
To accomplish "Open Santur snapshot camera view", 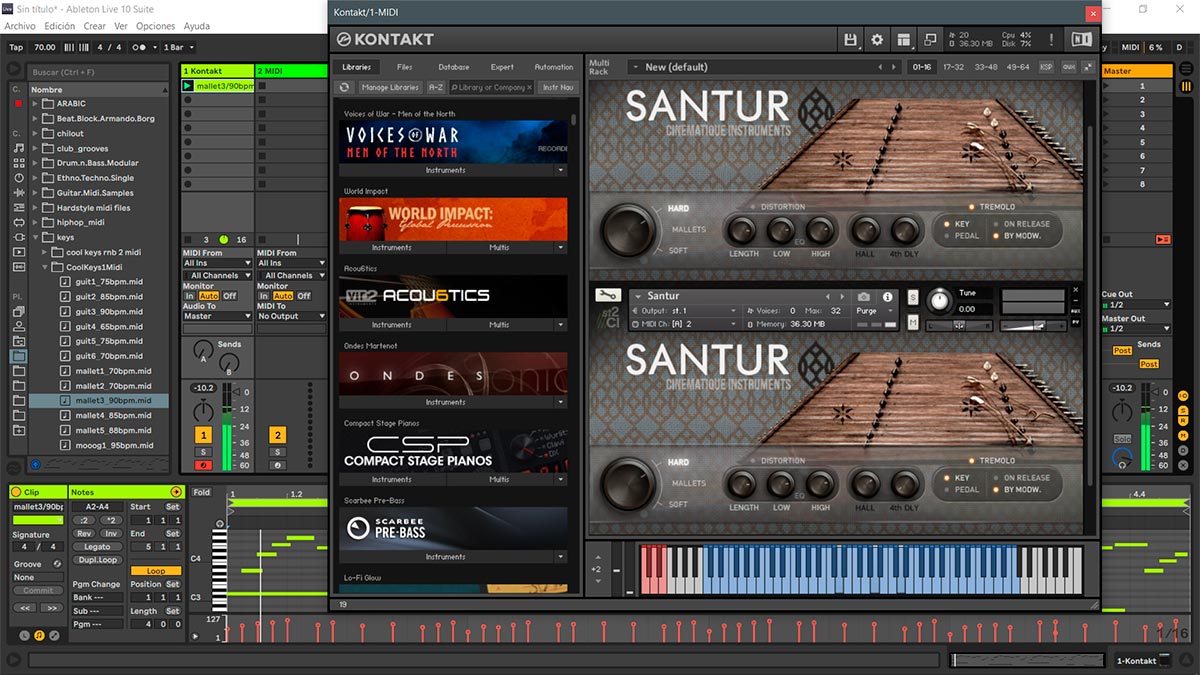I will pyautogui.click(x=864, y=297).
